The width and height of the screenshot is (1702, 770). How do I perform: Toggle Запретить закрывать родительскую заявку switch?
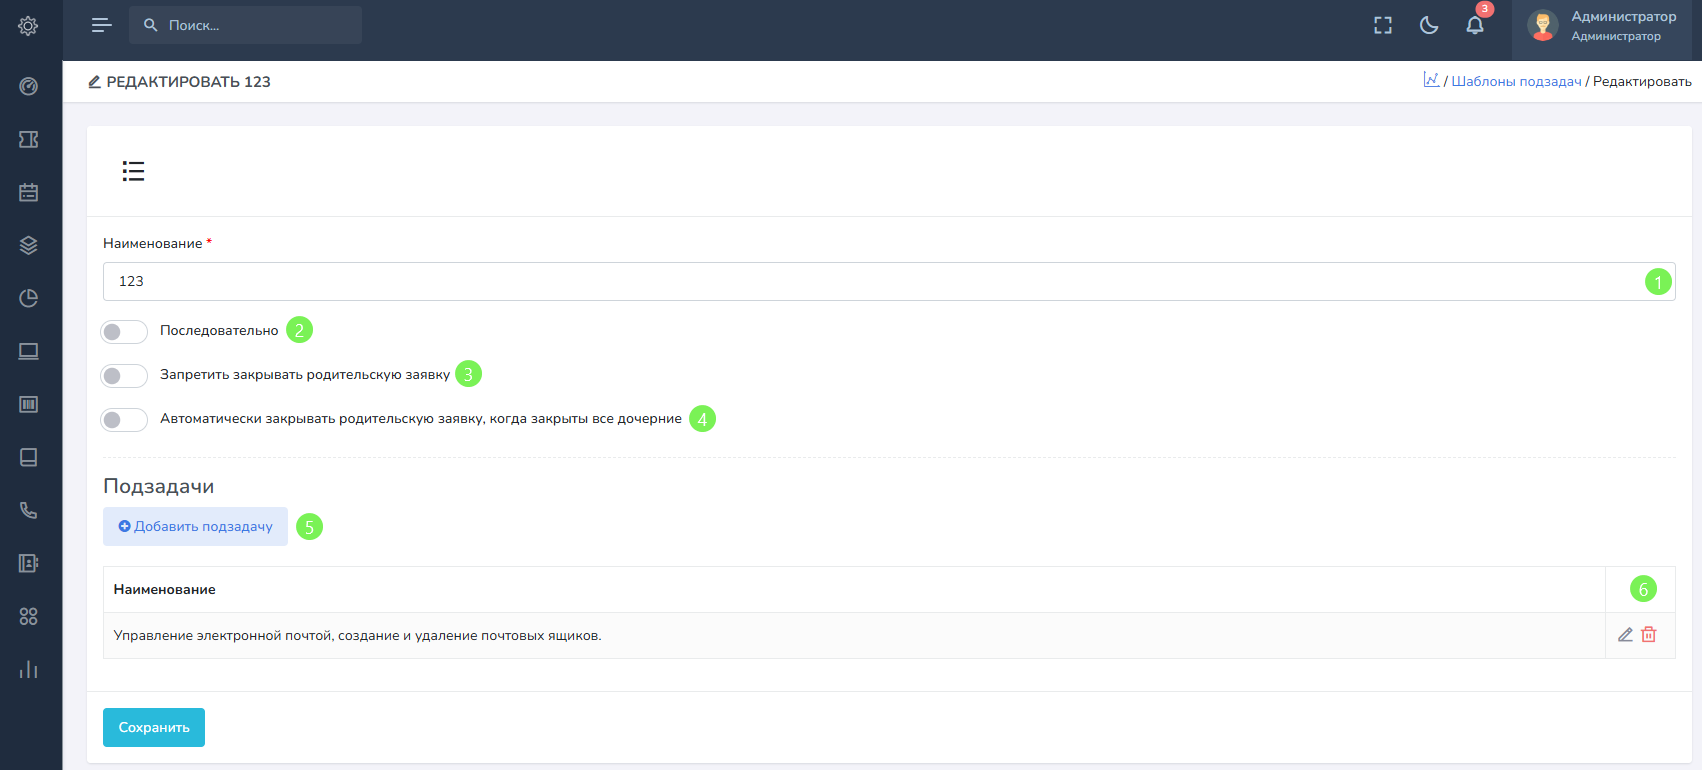(x=124, y=375)
